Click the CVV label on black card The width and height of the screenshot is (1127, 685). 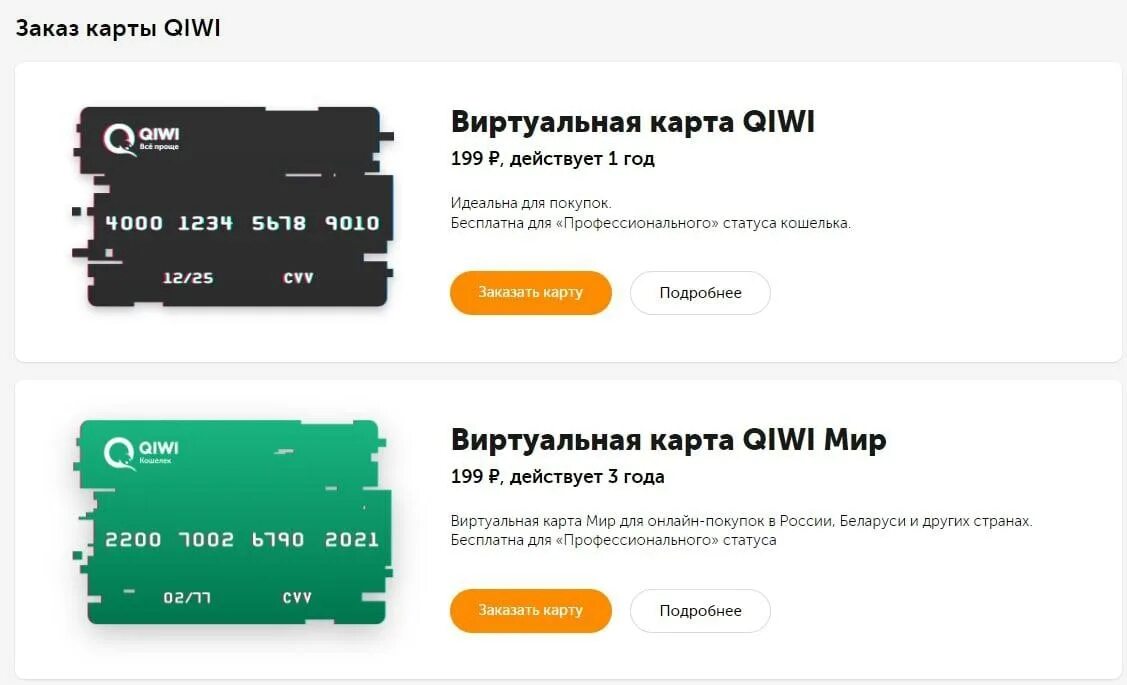click(x=298, y=277)
